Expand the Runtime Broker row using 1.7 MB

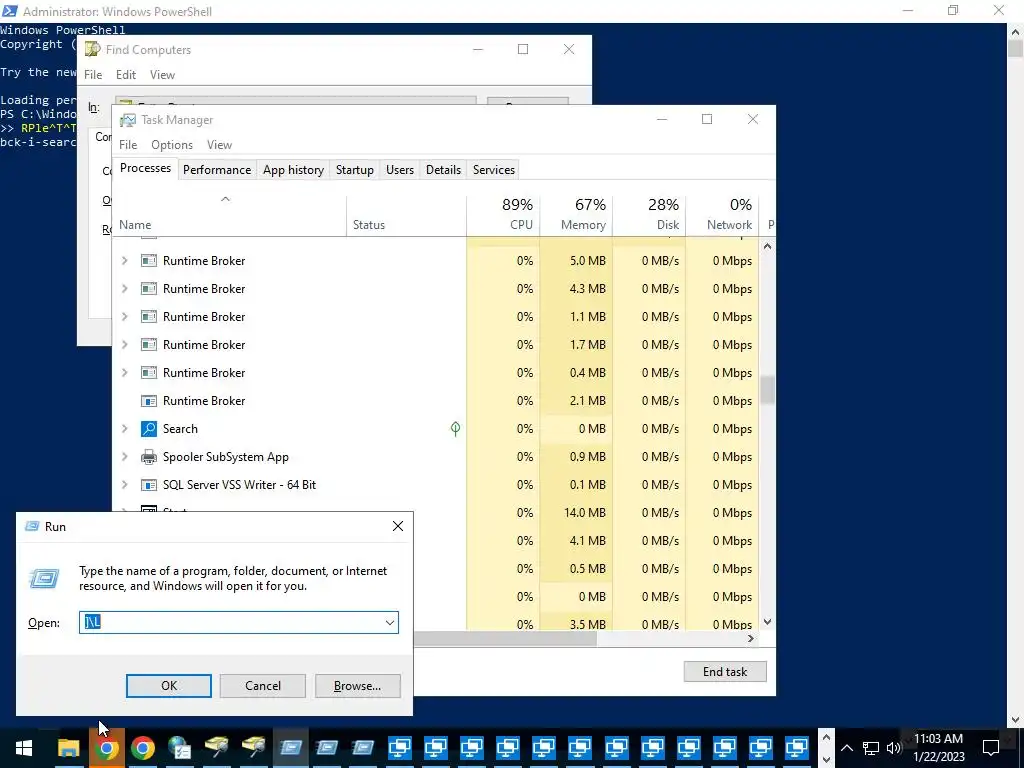[x=125, y=345]
